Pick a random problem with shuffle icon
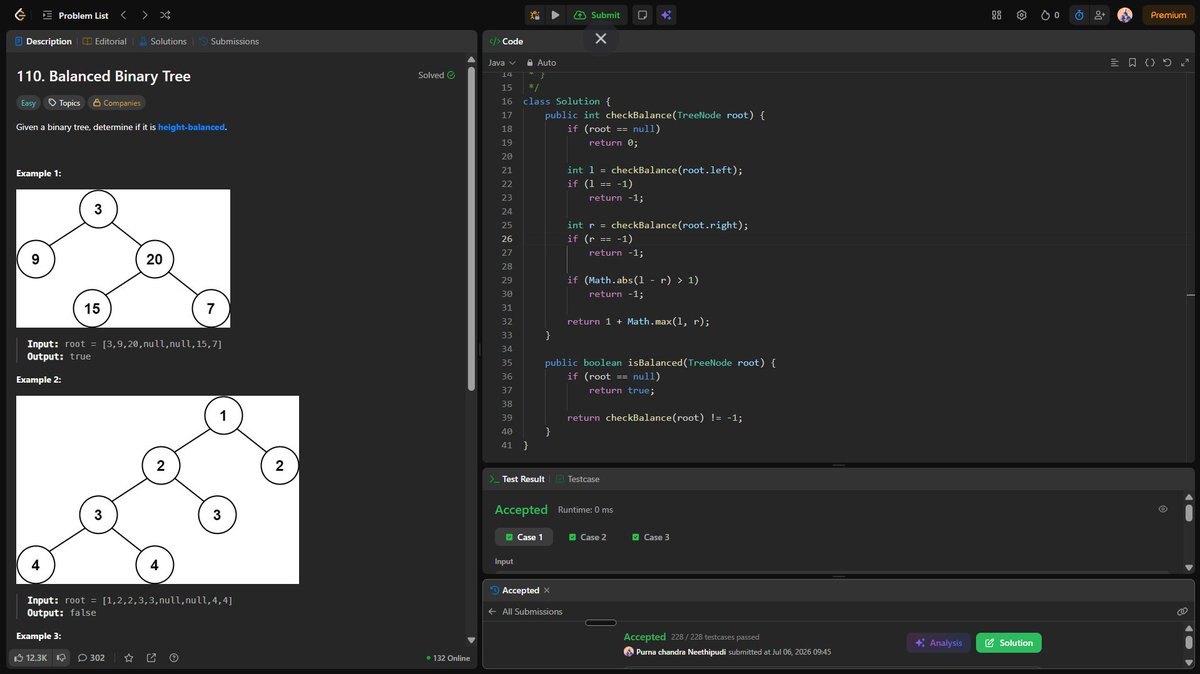The width and height of the screenshot is (1200, 674). coord(165,15)
